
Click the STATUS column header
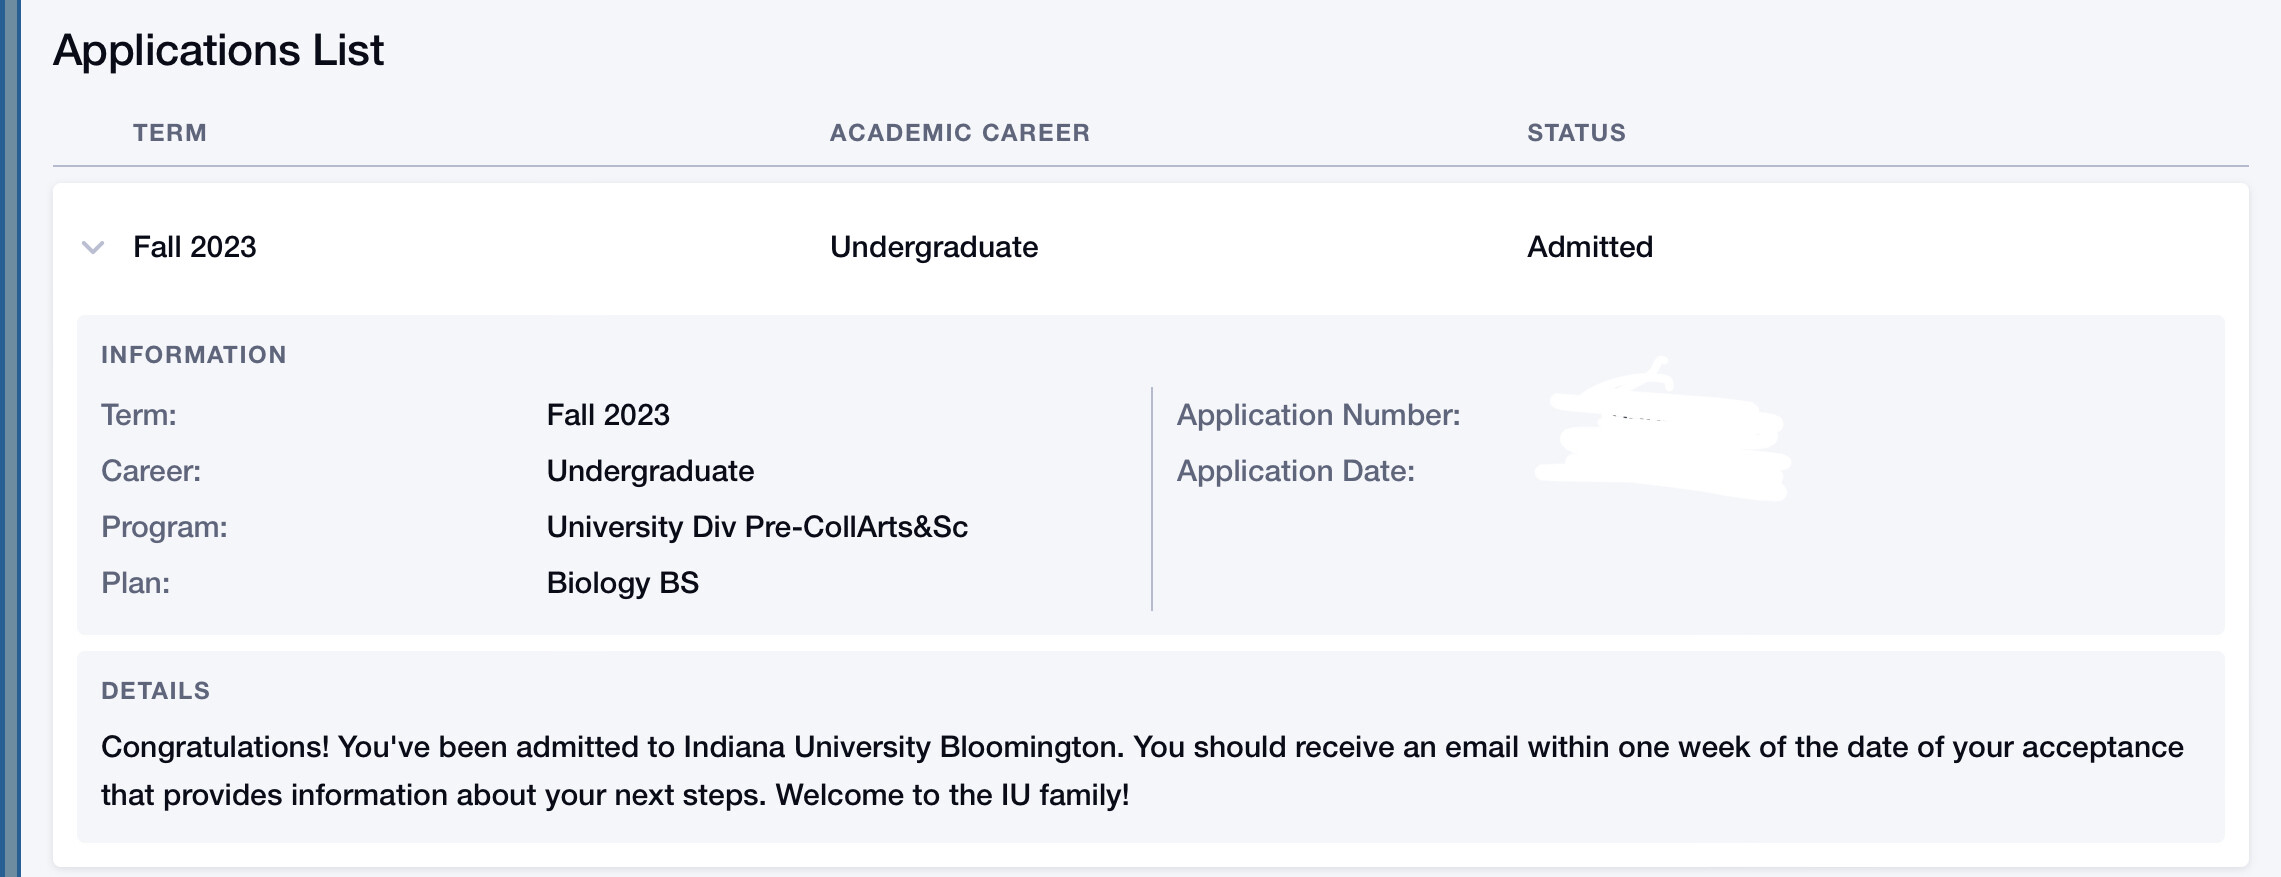(1576, 133)
